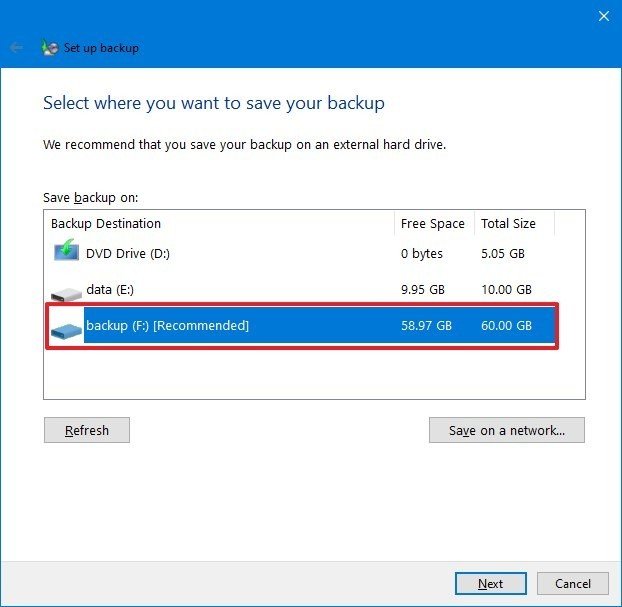Choose the DVD Drive (D:) destination label
The width and height of the screenshot is (622, 607).
128,254
